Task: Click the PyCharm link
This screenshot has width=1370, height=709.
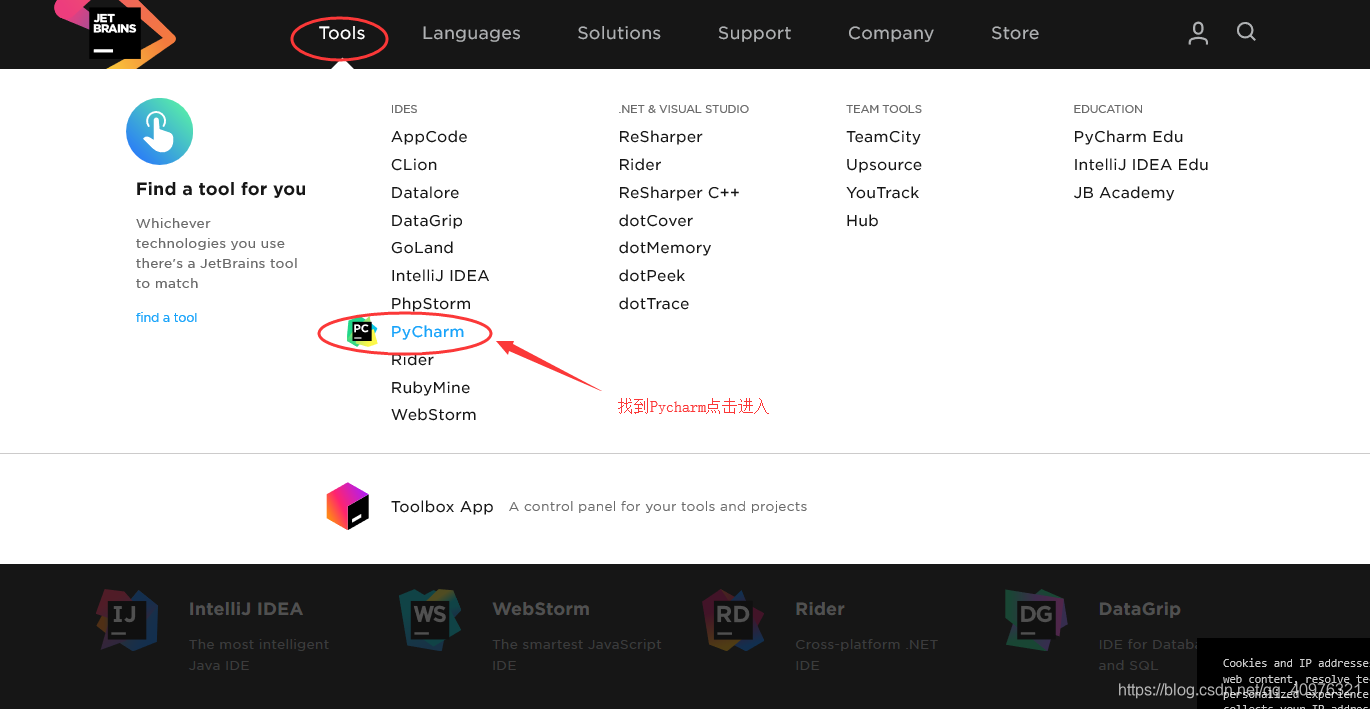Action: point(427,332)
